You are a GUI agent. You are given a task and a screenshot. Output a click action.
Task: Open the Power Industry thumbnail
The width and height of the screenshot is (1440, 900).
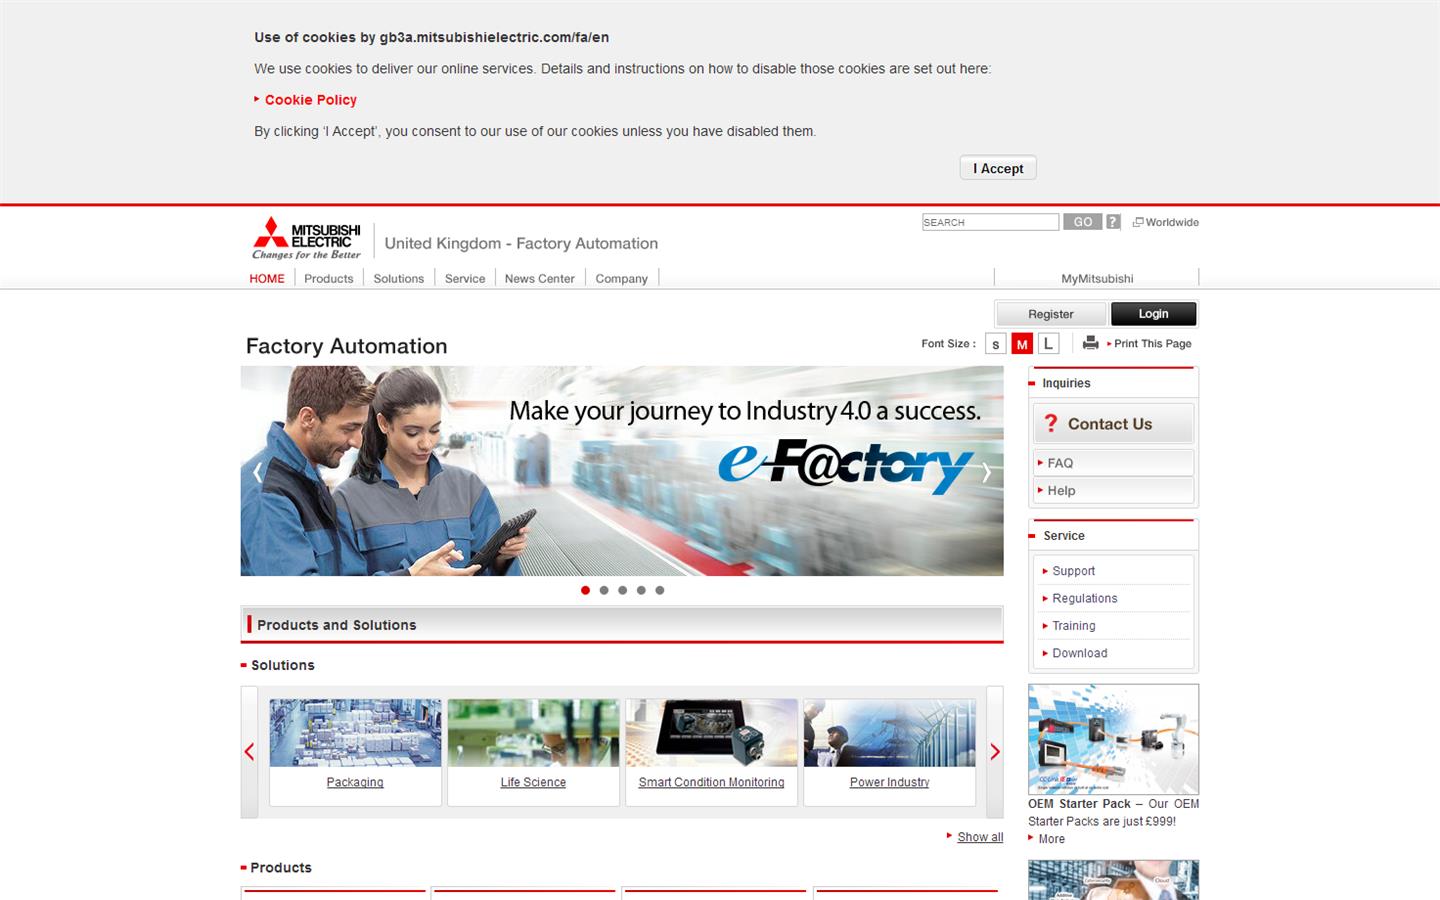click(x=889, y=733)
